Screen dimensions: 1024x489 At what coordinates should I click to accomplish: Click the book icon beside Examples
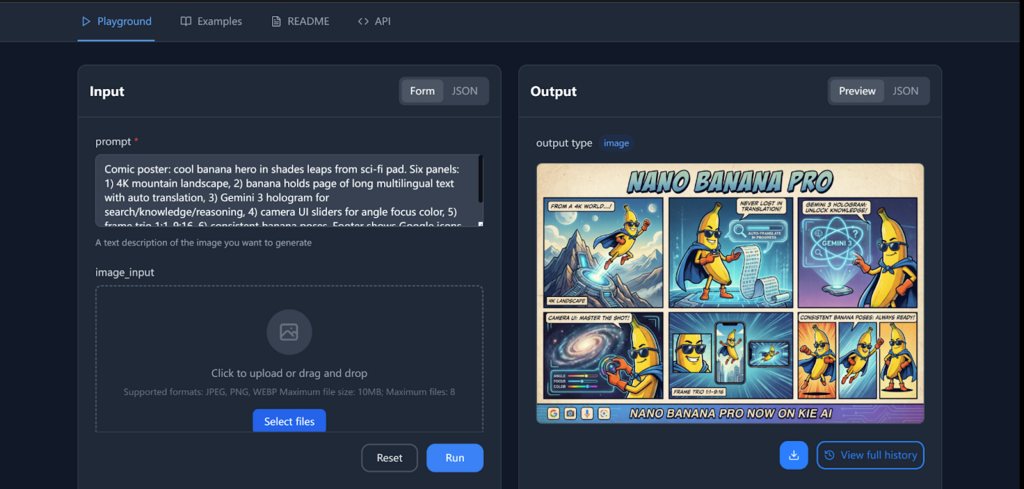[x=186, y=21]
